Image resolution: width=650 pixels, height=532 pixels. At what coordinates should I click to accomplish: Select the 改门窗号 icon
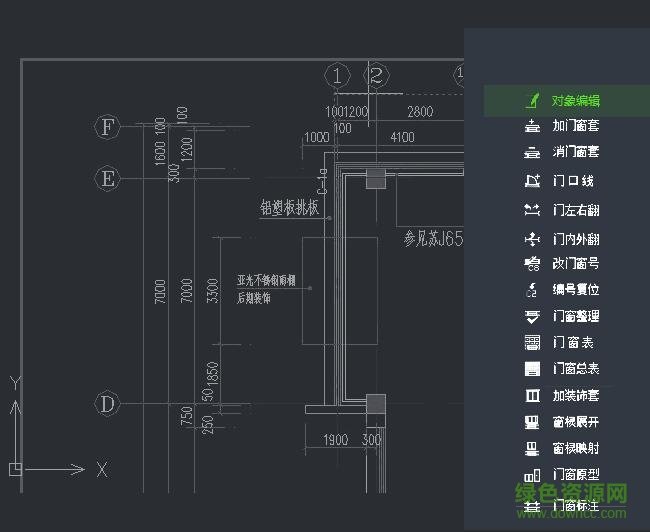point(532,264)
